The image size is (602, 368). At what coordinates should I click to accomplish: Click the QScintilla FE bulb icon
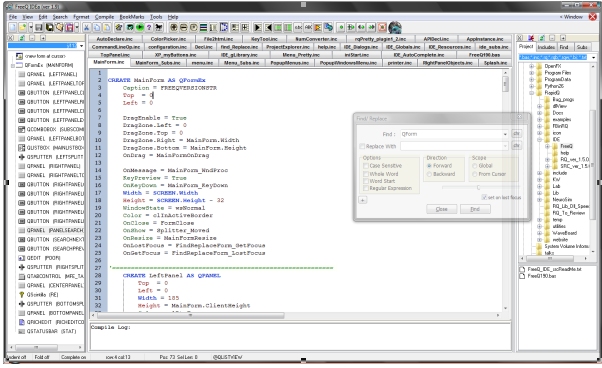pyautogui.click(x=22, y=295)
